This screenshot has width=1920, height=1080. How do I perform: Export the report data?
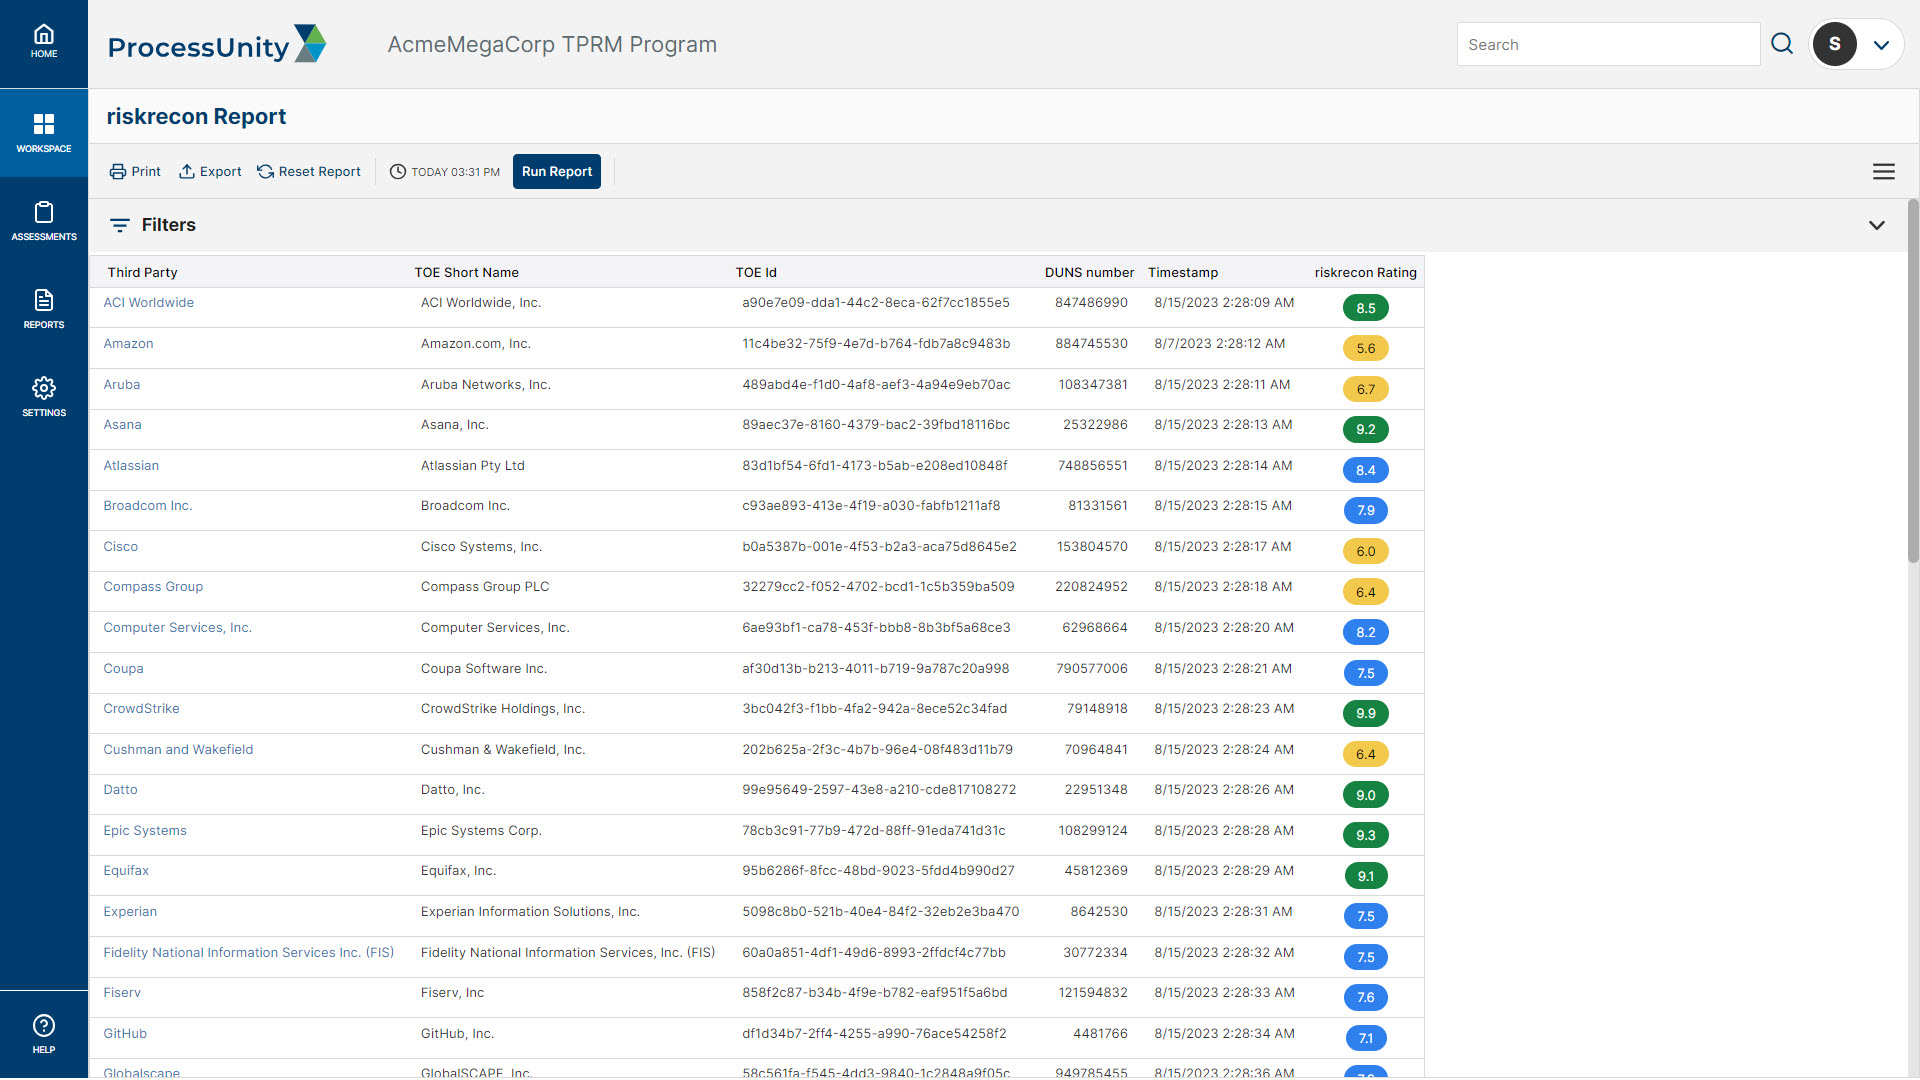[x=210, y=172]
